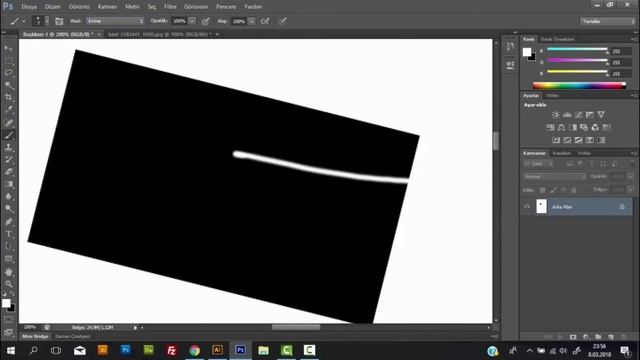Add a Brightness/Contrast adjustment
640x360 pixels.
pos(556,115)
